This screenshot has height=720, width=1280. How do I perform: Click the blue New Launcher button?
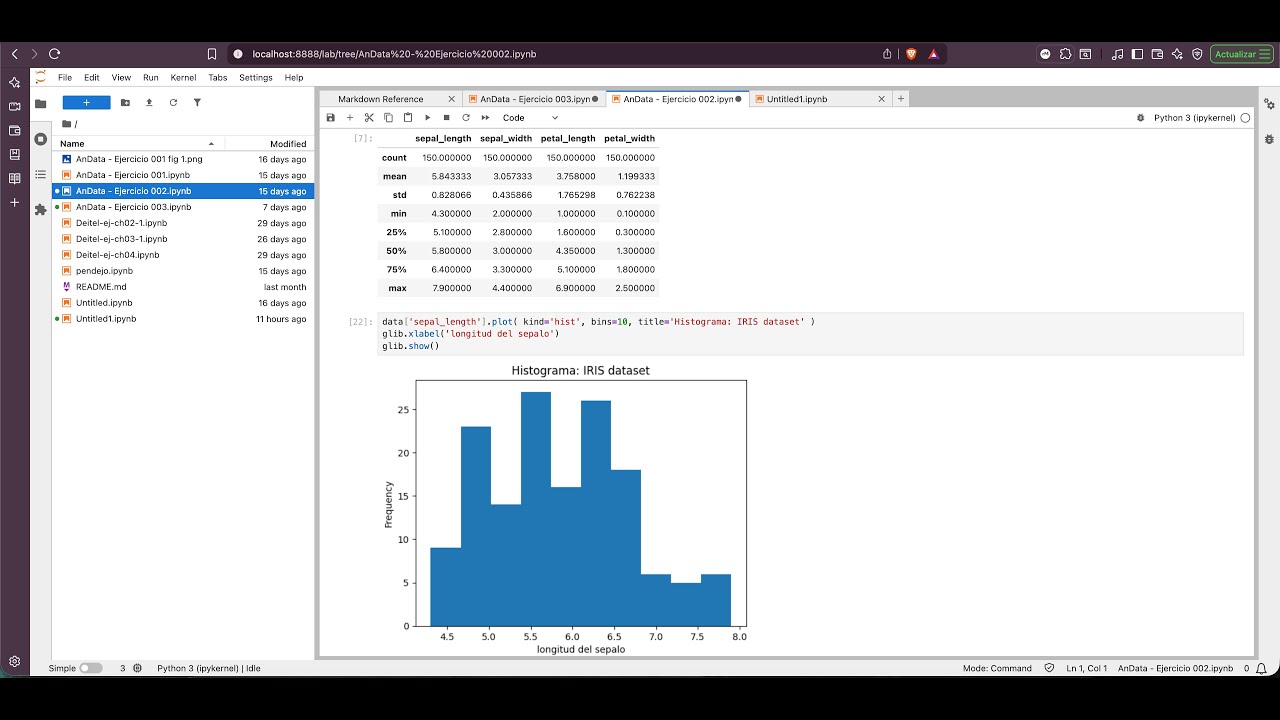[86, 102]
